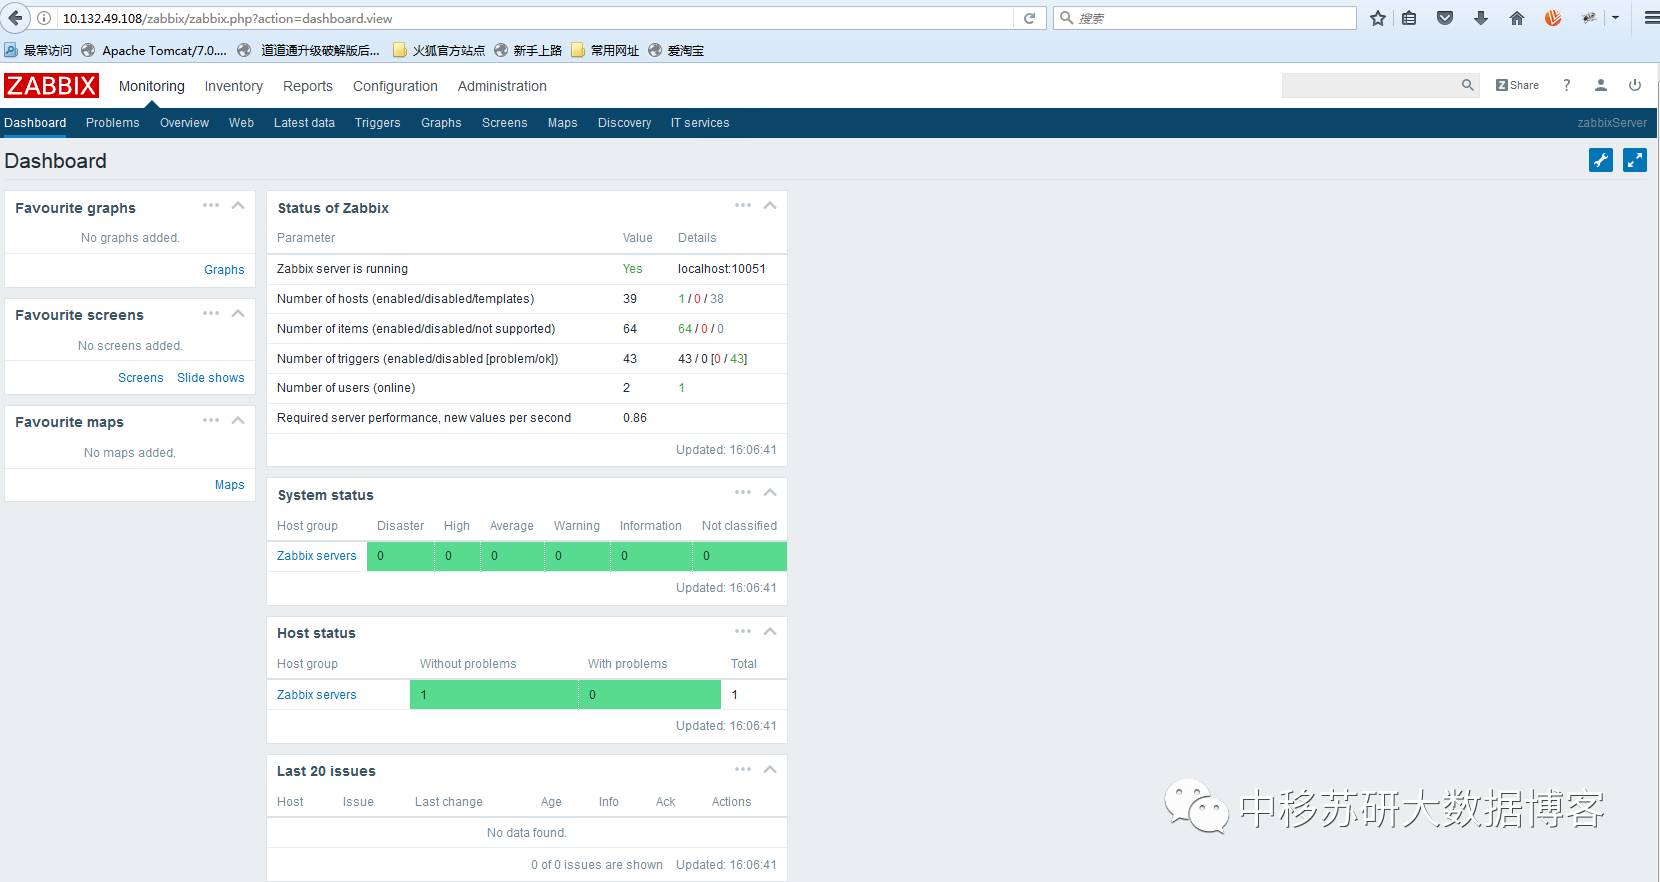Collapse the Host status widget
1660x882 pixels.
coord(770,631)
